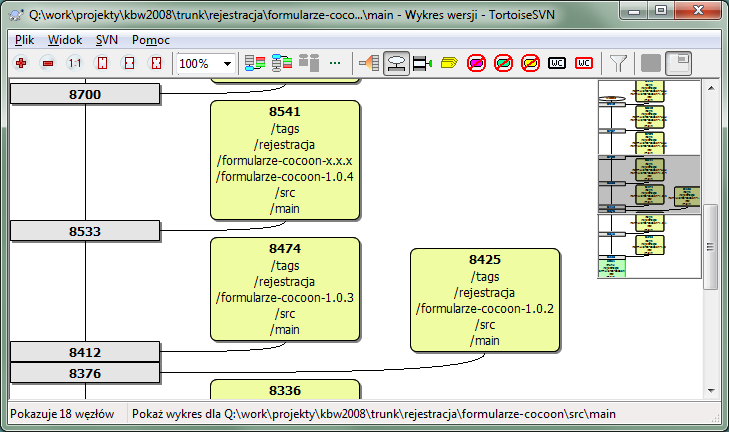Open the 100% zoom level dropdown
Screen dimensions: 729x432
227,63
